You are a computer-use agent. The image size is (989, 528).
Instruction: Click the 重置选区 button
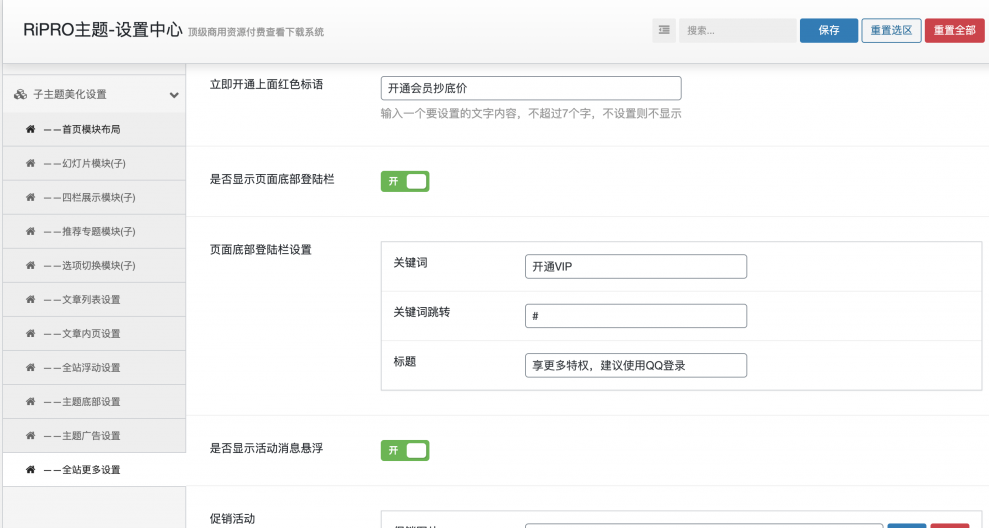click(891, 31)
